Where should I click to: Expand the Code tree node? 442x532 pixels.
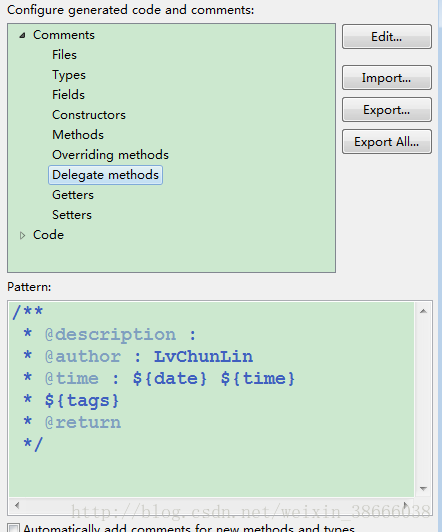coord(22,235)
